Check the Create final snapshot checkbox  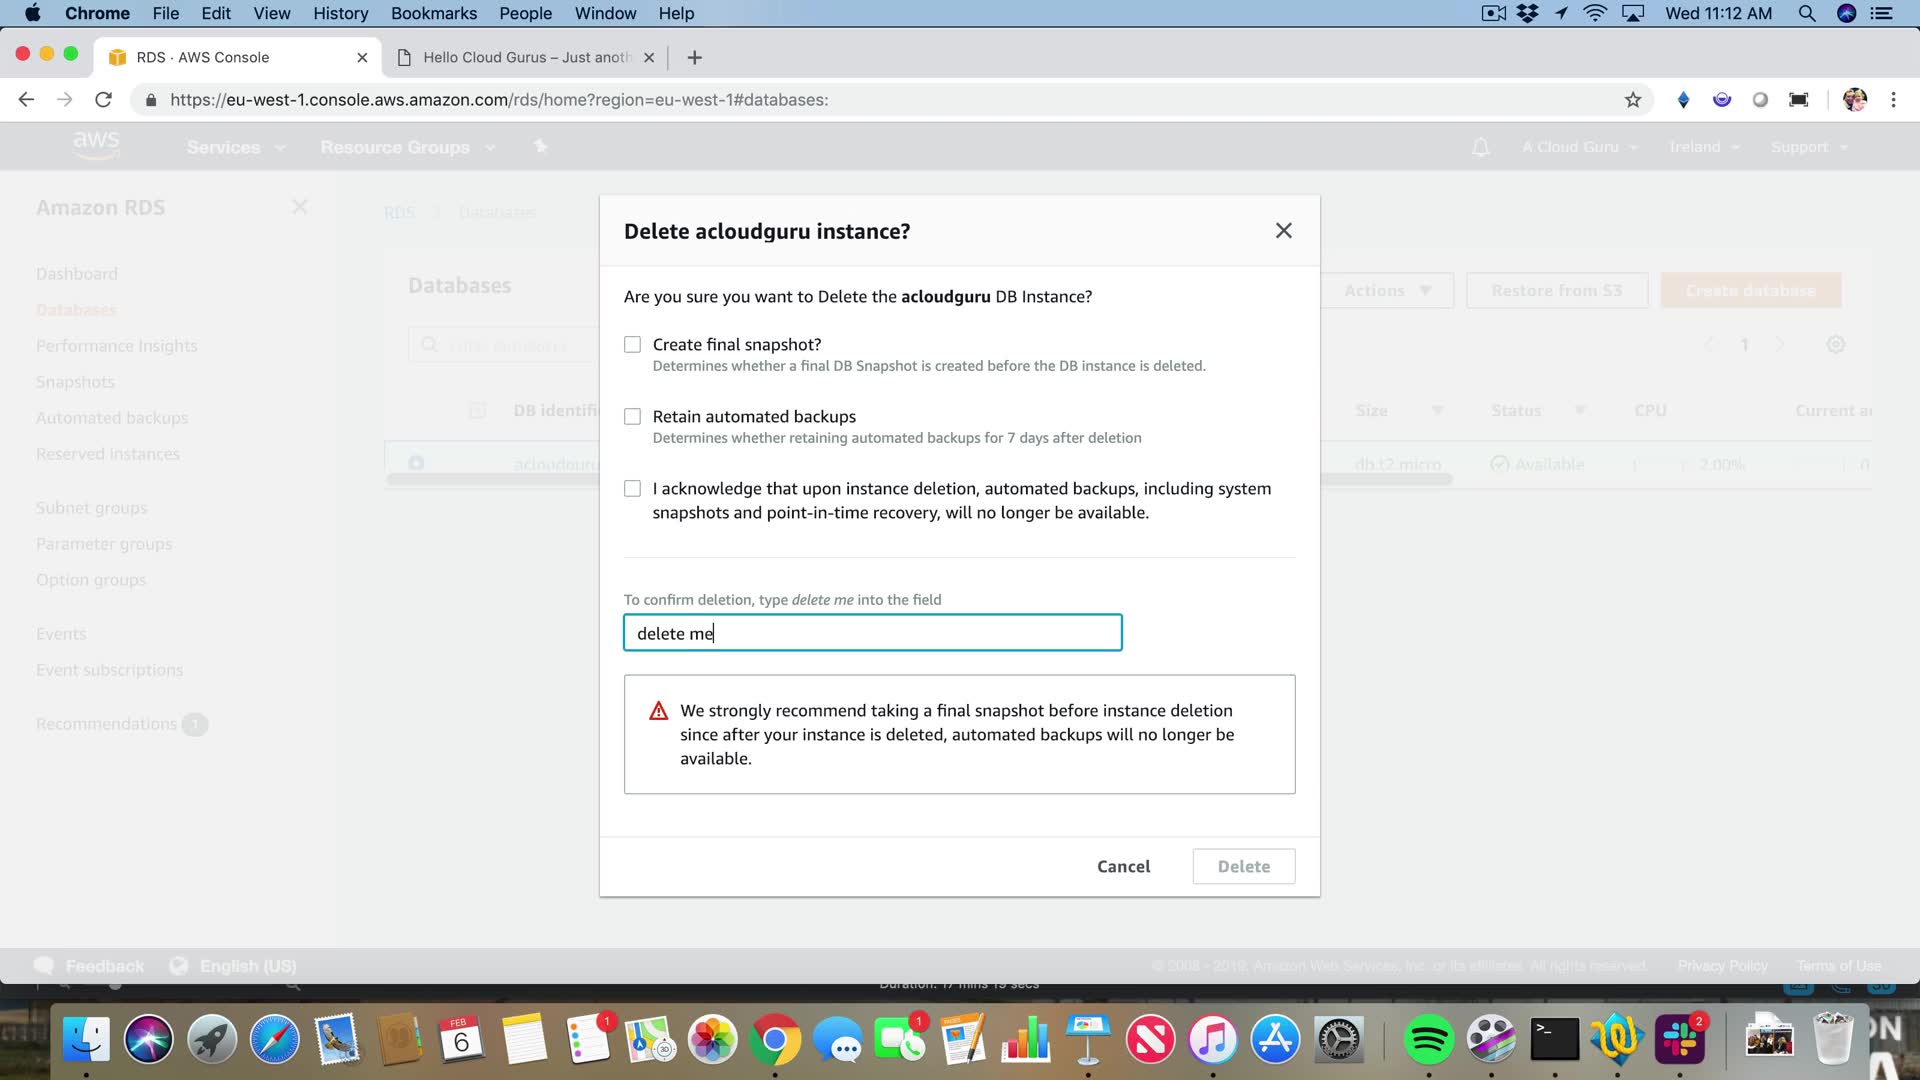(632, 345)
